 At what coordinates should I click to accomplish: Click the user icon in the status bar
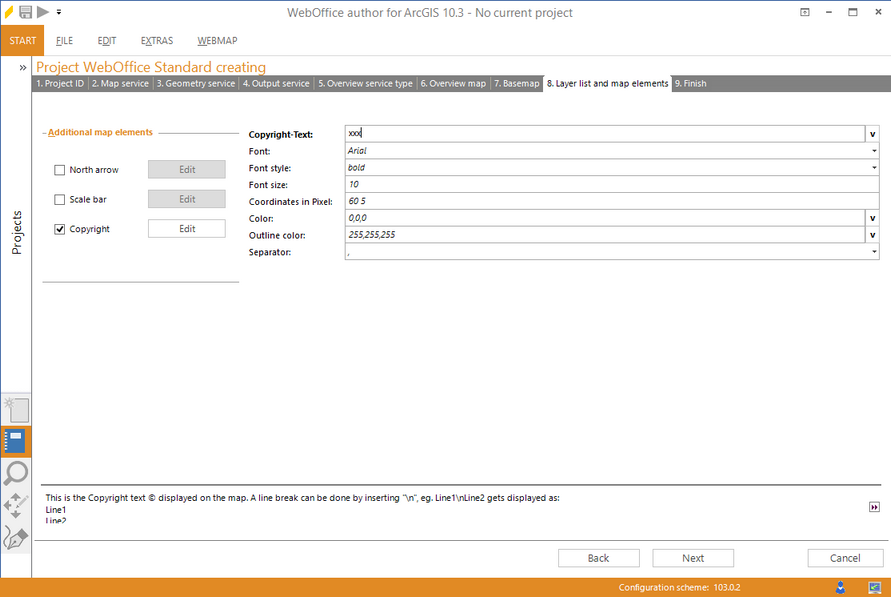tap(838, 587)
